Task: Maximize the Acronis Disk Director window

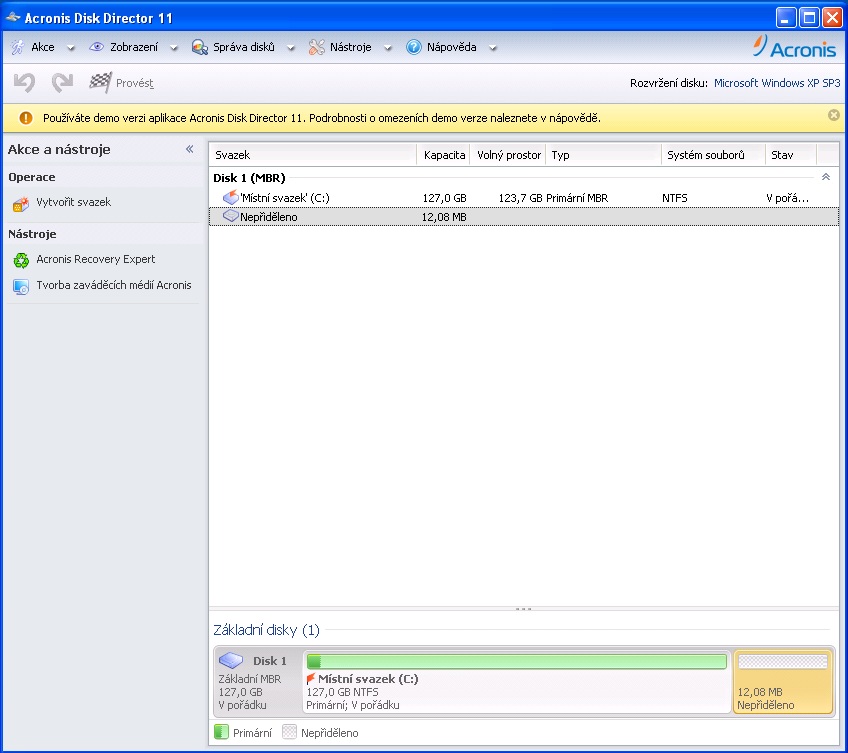Action: click(809, 18)
